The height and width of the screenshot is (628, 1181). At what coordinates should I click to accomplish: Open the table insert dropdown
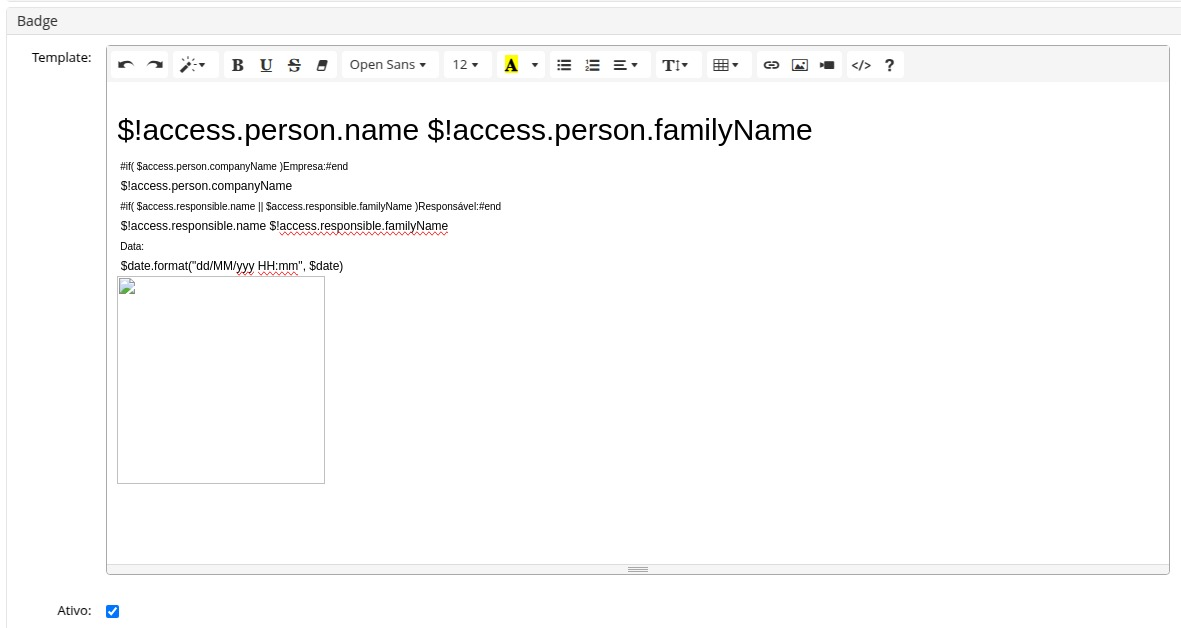(x=726, y=65)
